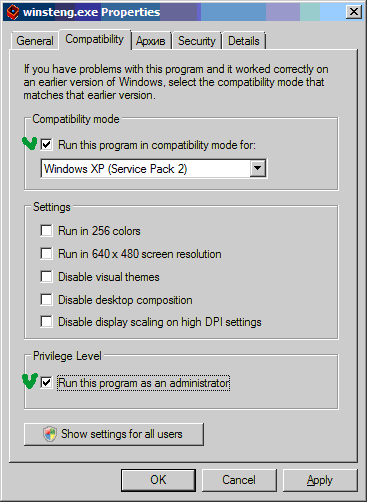Open the compatibility mode dropdown arrow
The height and width of the screenshot is (502, 367).
(258, 168)
